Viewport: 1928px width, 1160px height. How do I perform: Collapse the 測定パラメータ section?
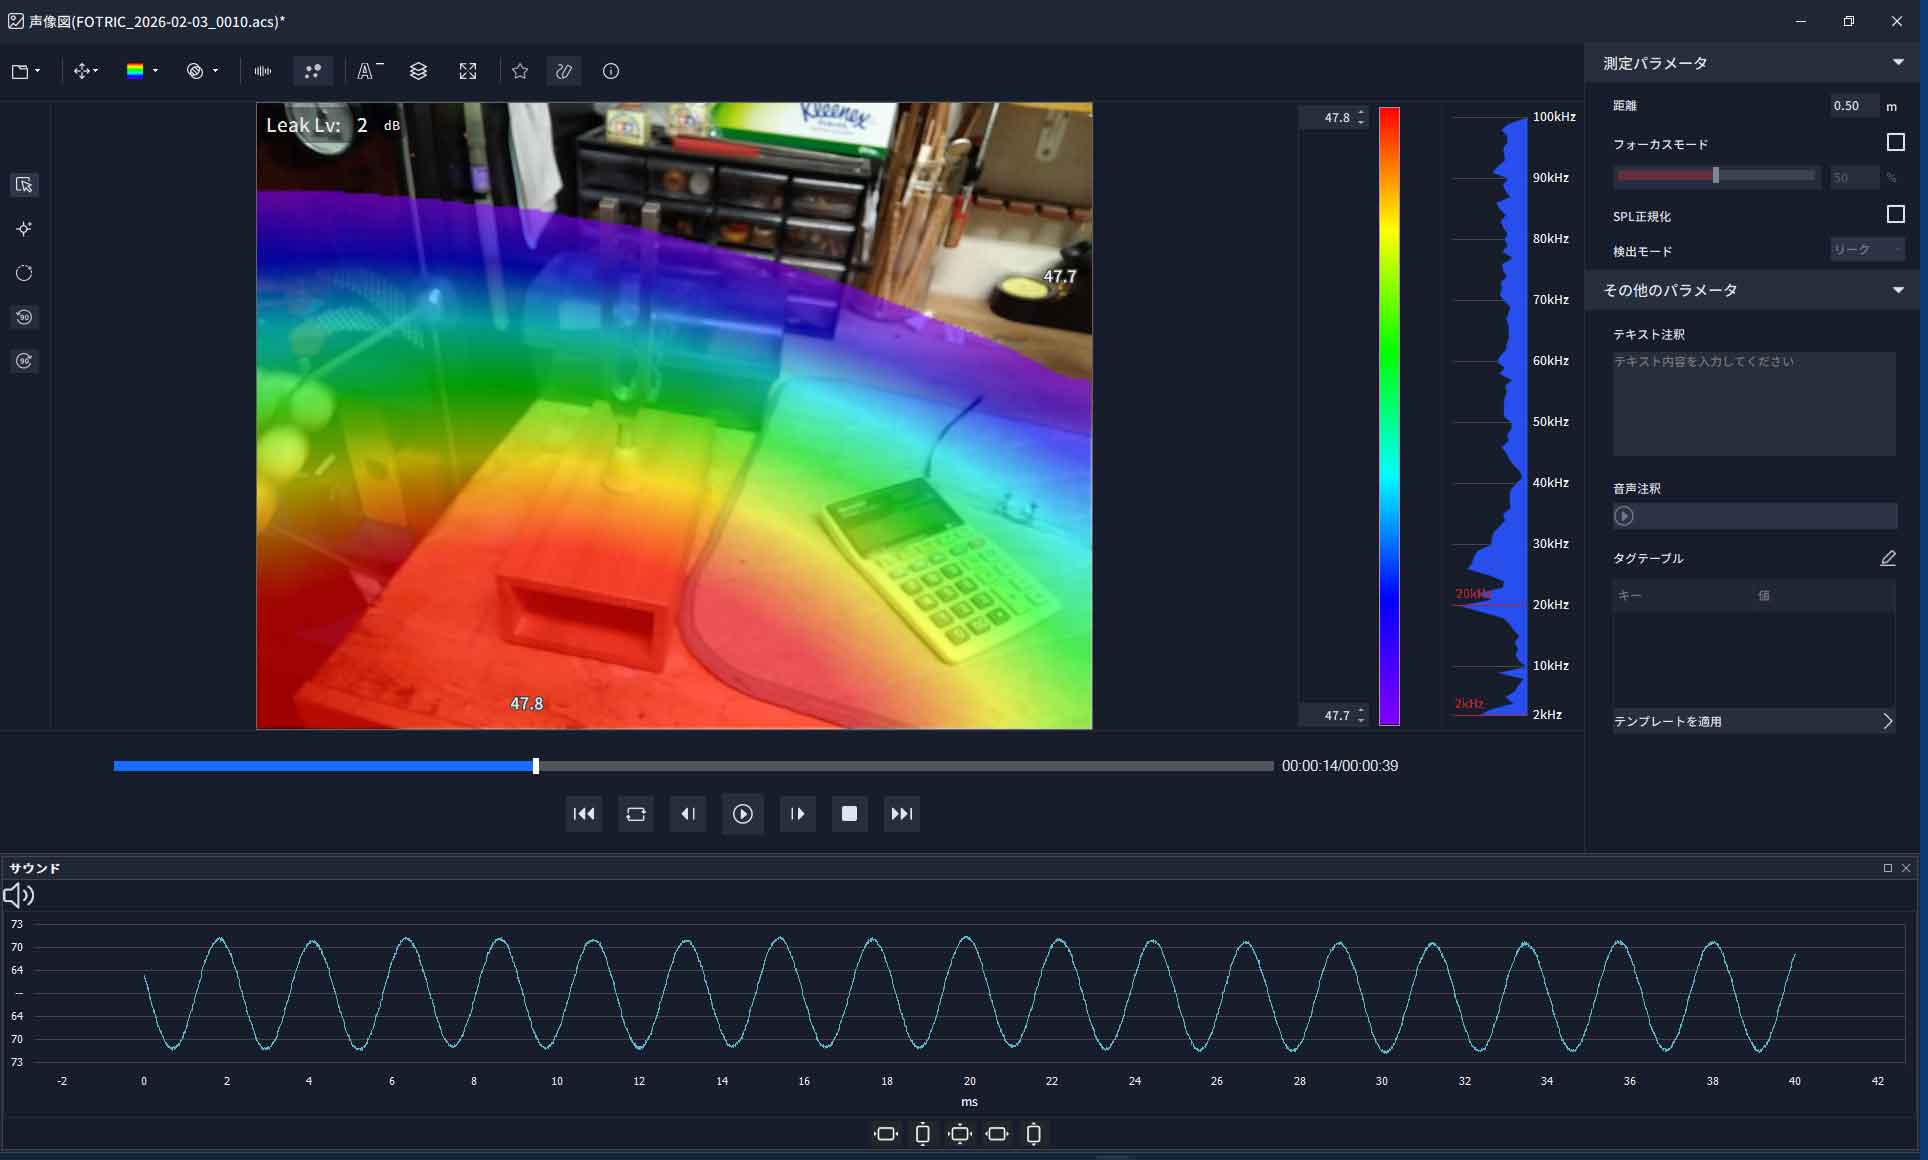[1898, 63]
